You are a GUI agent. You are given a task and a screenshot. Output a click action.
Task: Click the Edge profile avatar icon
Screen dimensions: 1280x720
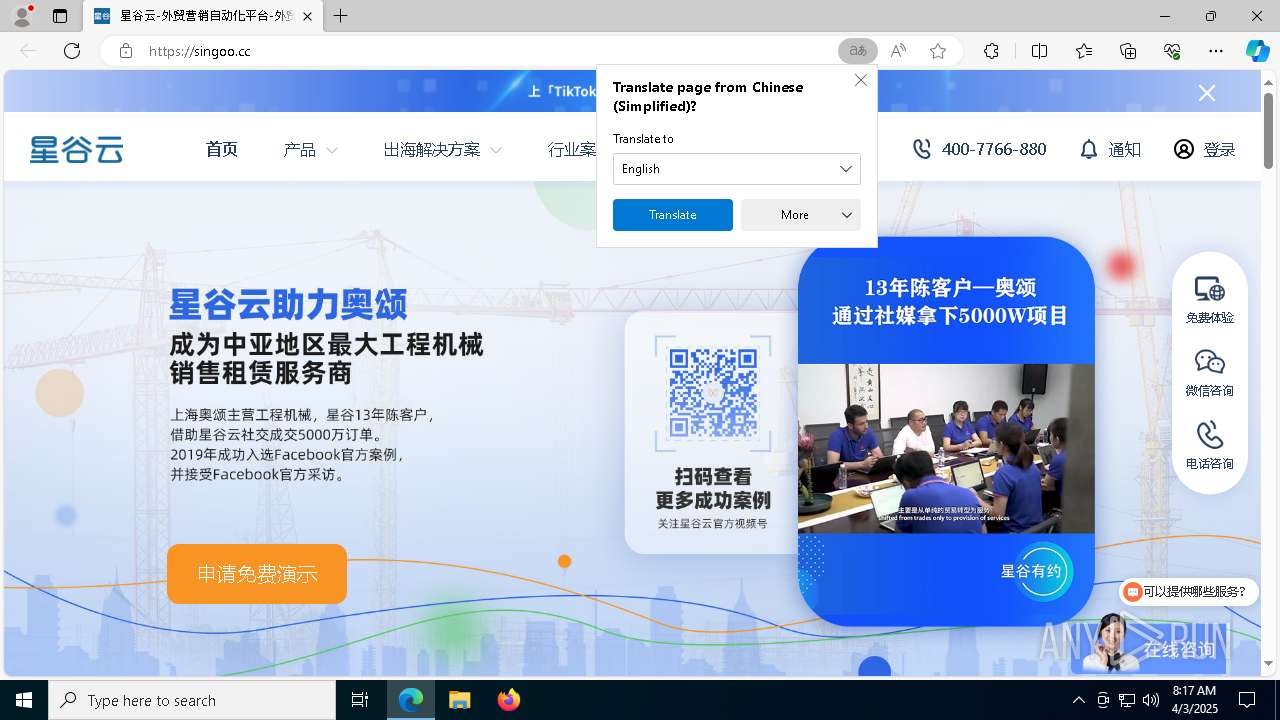pos(22,16)
